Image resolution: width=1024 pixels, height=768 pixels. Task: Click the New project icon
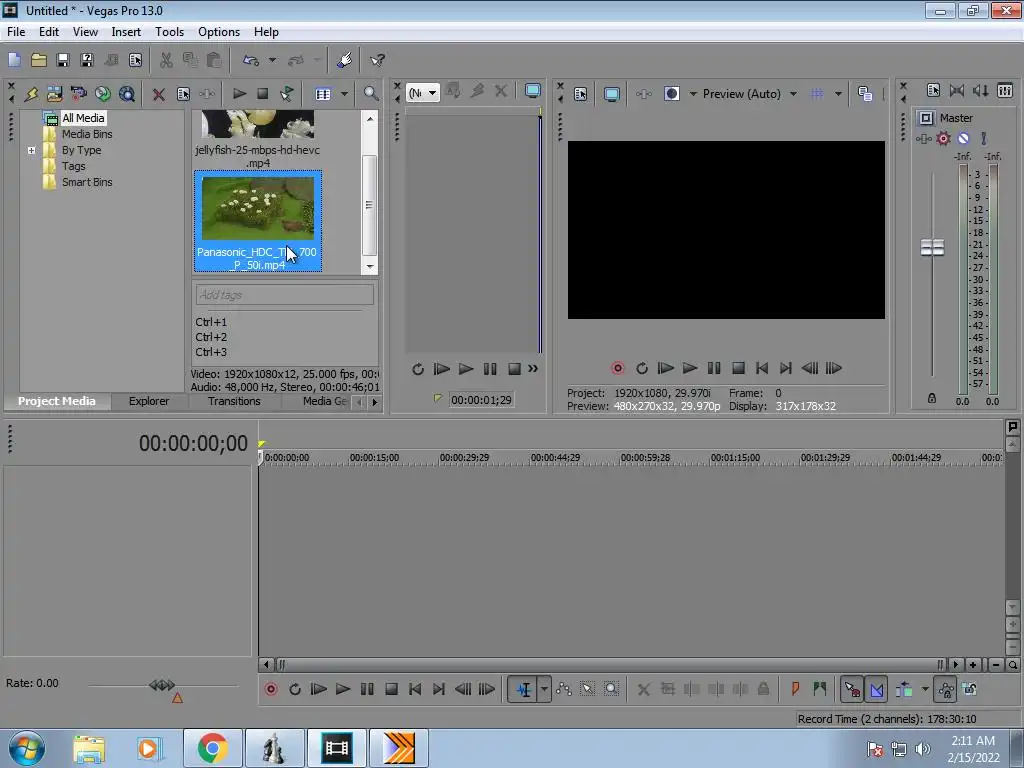(14, 60)
